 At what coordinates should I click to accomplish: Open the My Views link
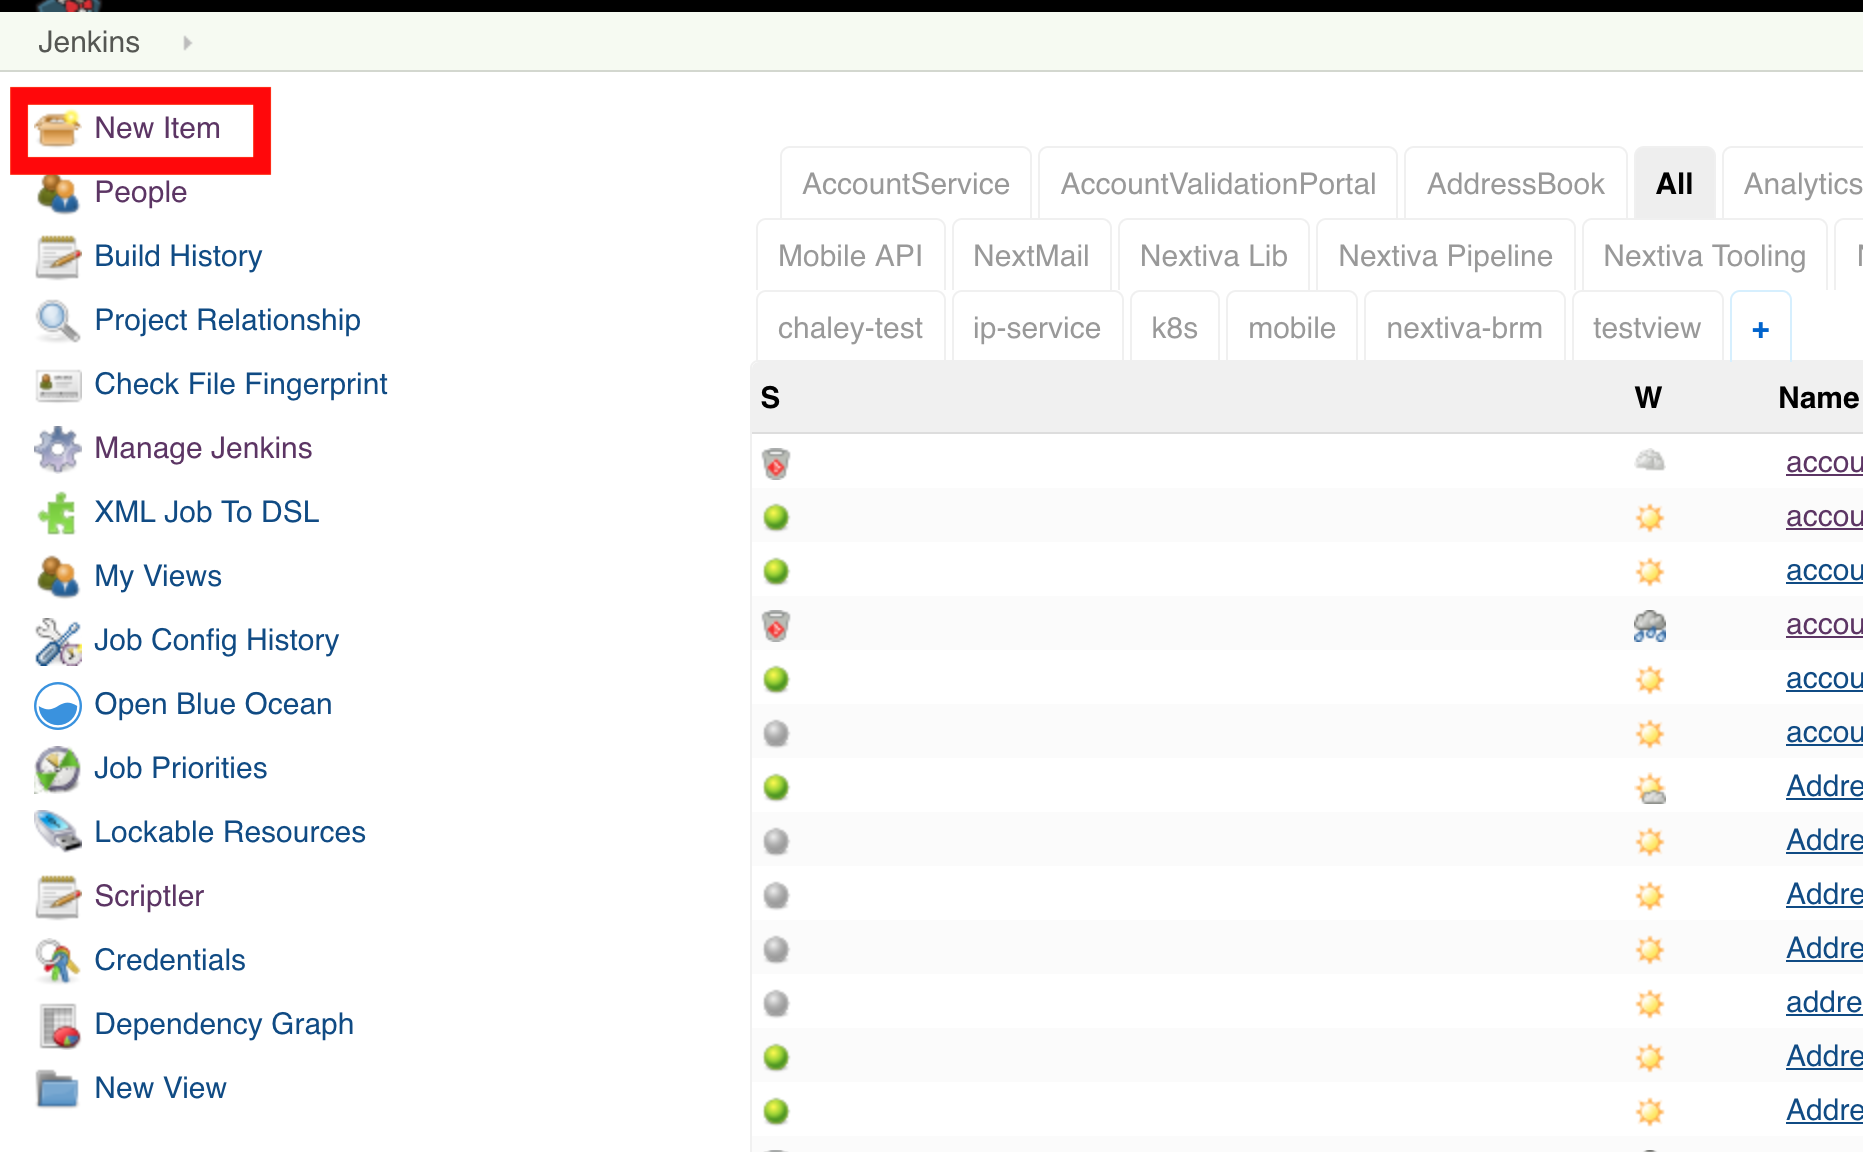click(158, 576)
